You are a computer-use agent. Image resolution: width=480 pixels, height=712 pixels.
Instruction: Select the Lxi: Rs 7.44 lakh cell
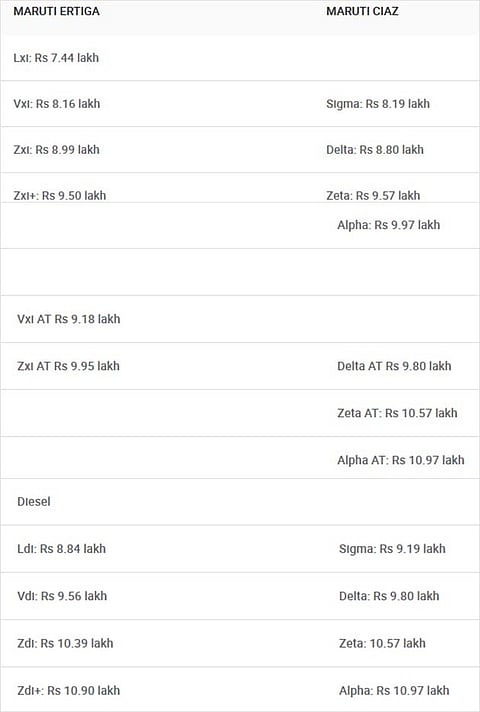tap(56, 58)
